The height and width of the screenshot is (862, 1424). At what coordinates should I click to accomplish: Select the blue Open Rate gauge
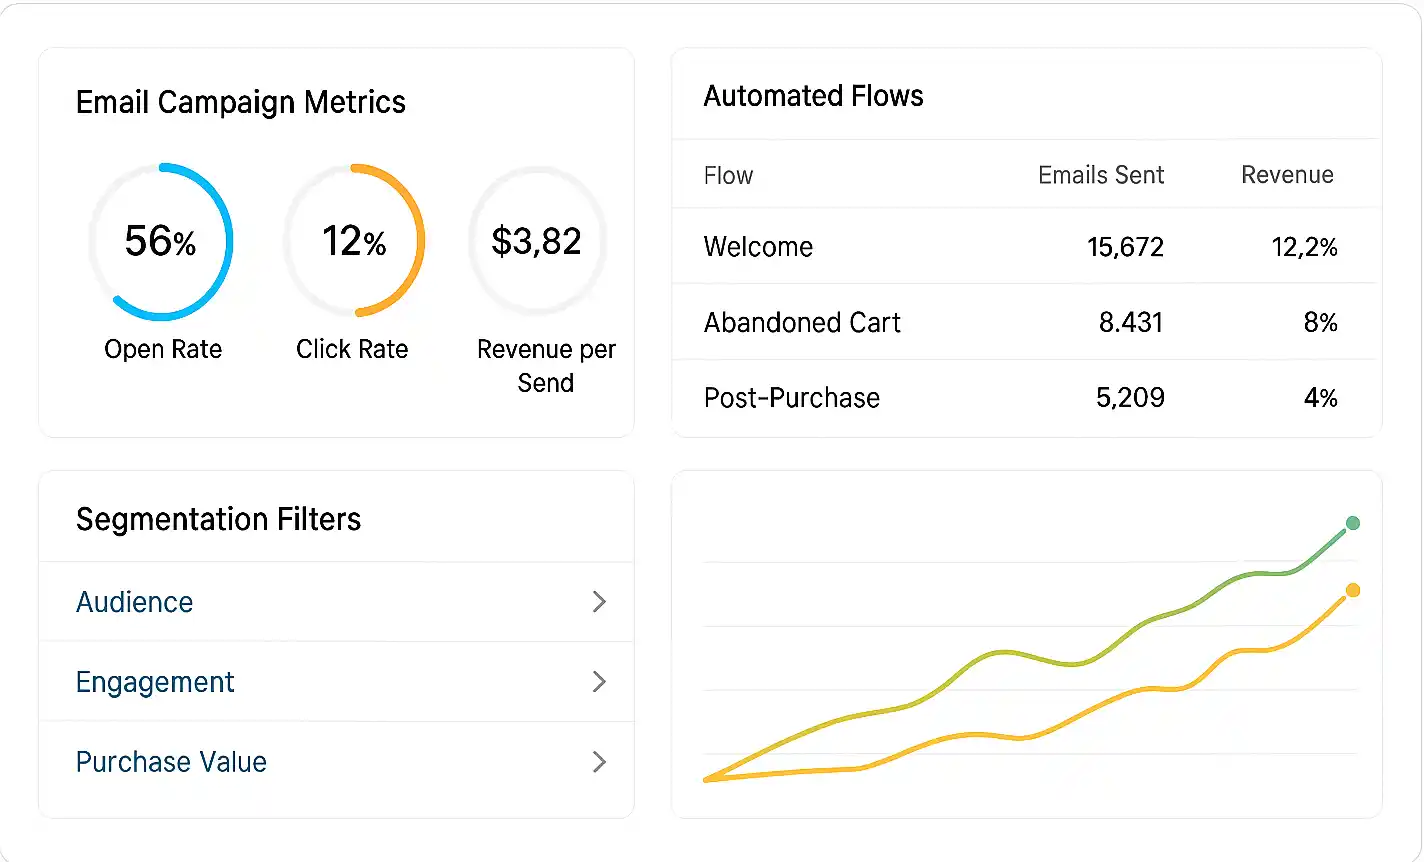tap(162, 240)
